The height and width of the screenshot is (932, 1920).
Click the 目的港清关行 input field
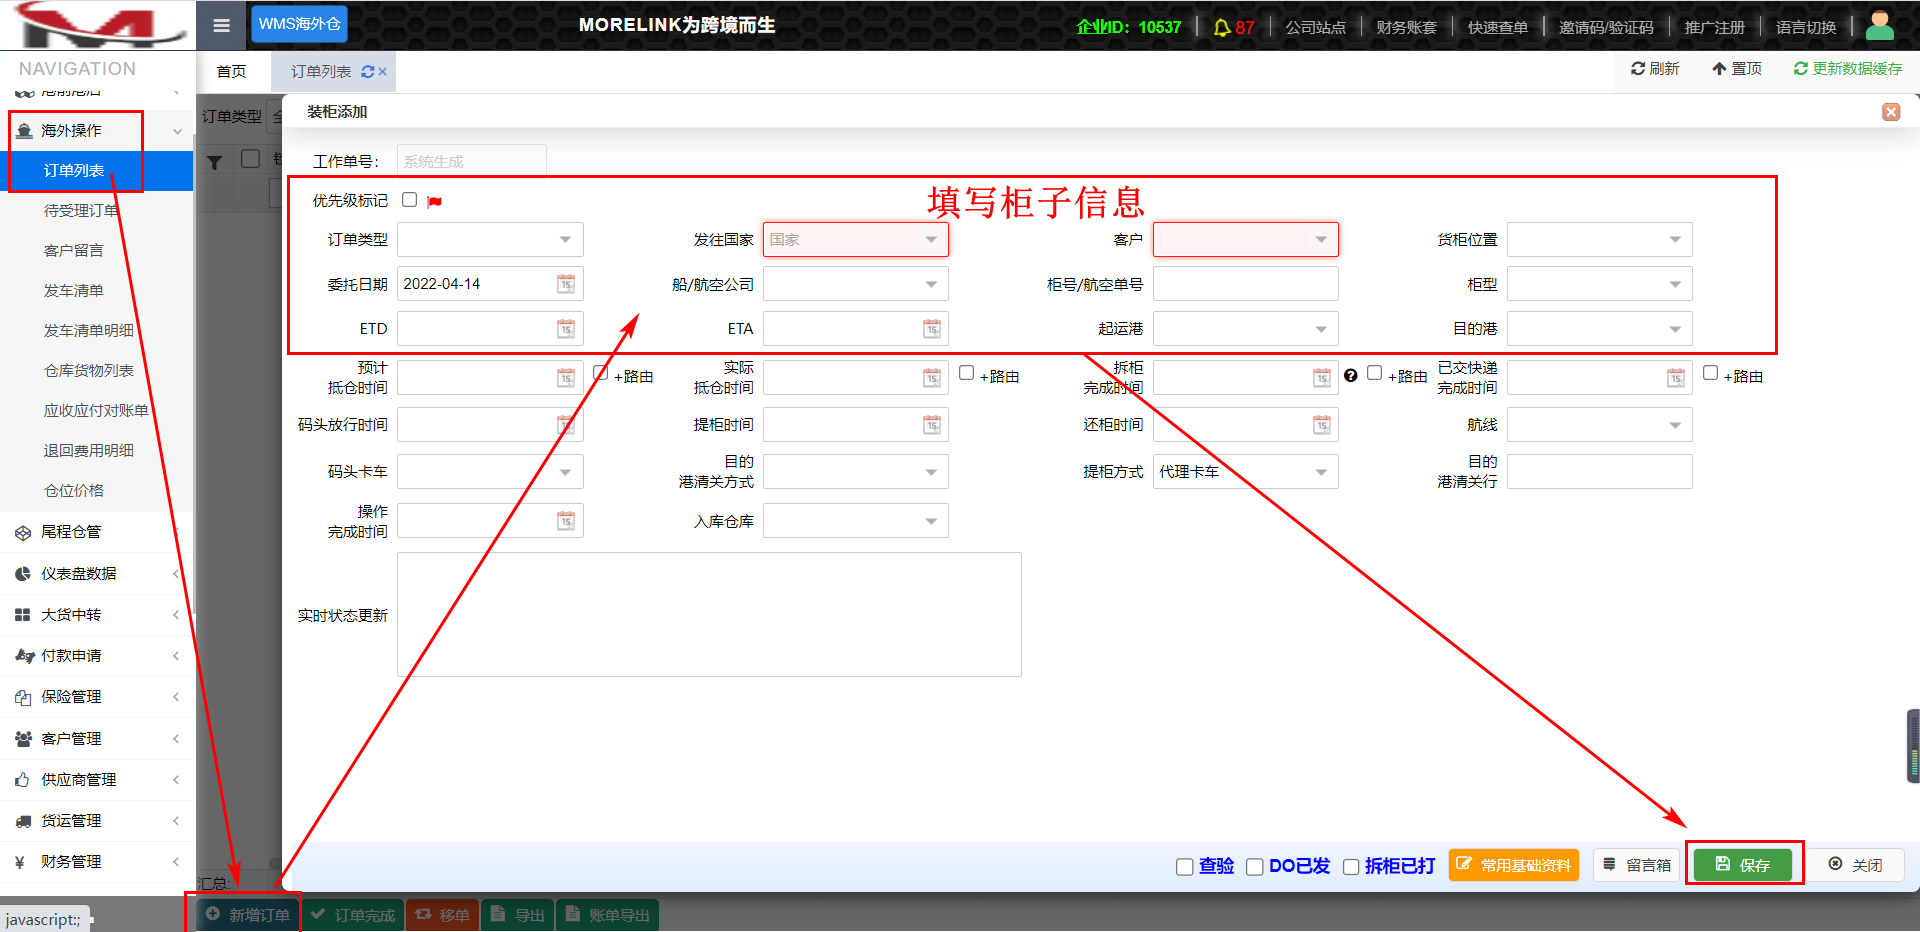1600,472
